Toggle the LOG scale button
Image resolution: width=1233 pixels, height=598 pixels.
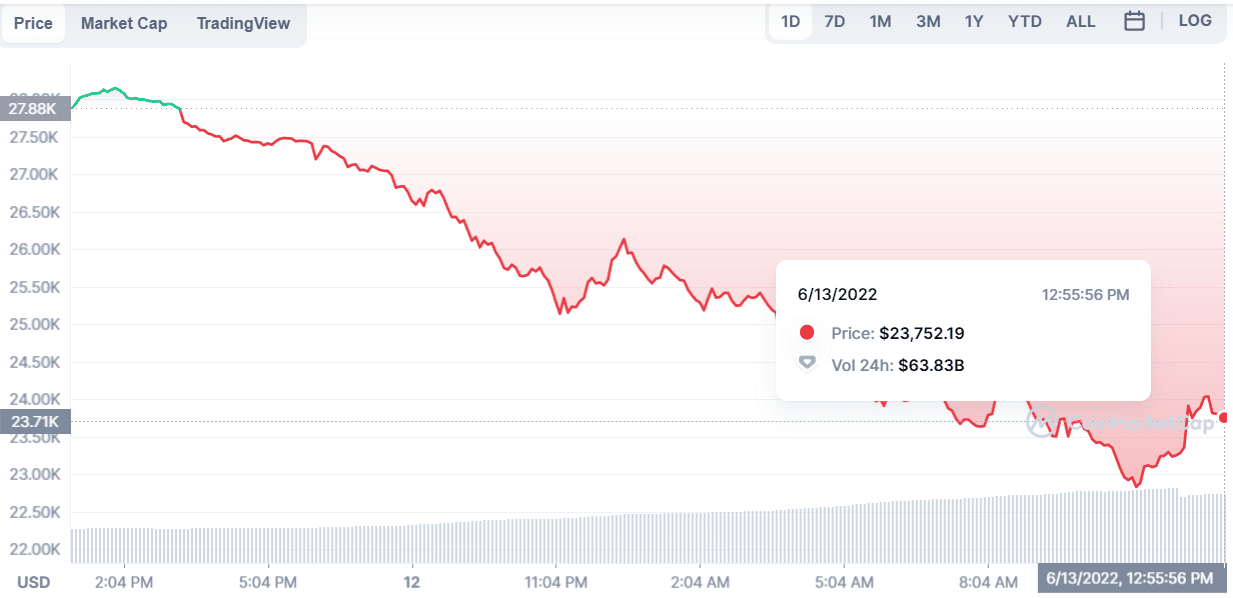tap(1195, 21)
